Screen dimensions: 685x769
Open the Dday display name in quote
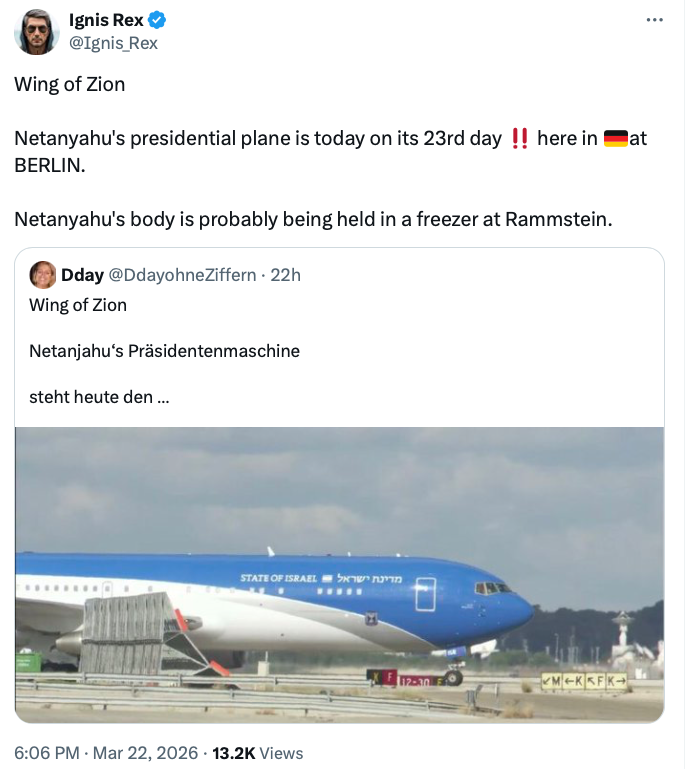82,275
